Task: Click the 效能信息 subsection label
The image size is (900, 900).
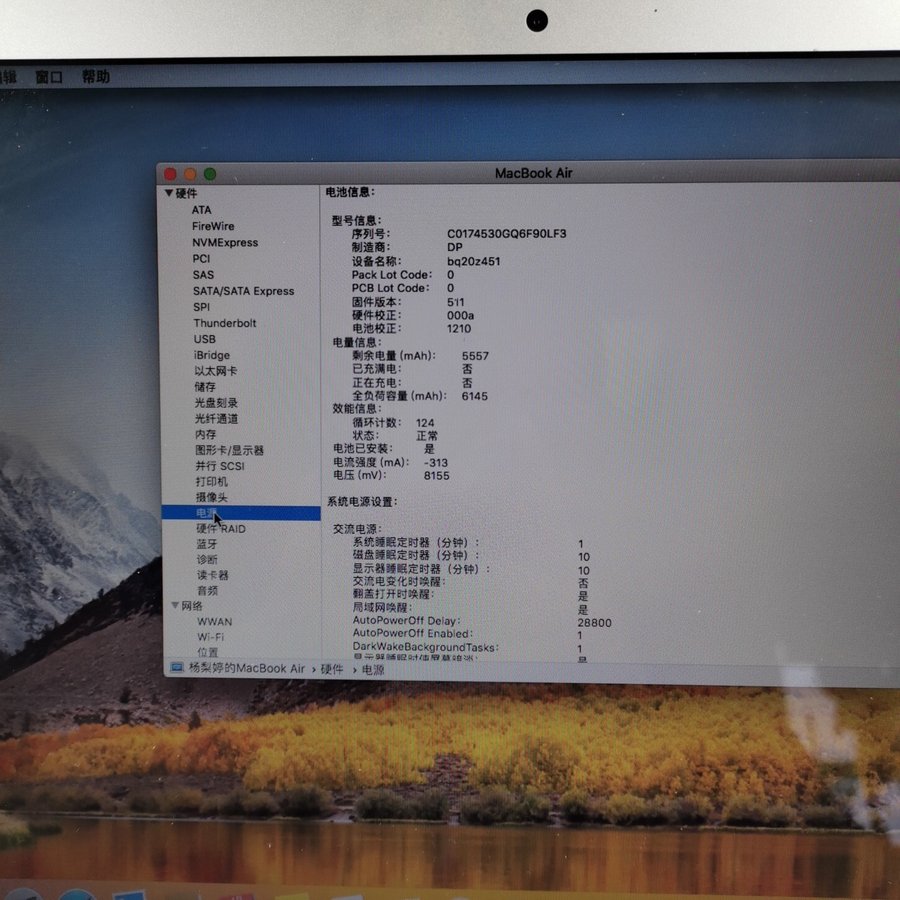Action: click(x=357, y=409)
